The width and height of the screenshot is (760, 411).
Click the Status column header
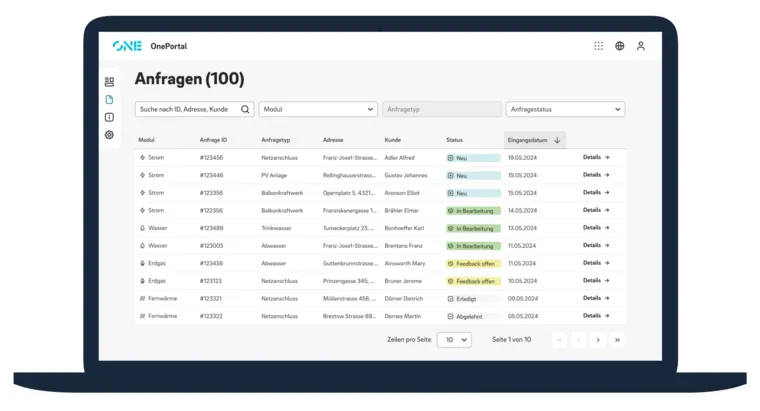[455, 140]
